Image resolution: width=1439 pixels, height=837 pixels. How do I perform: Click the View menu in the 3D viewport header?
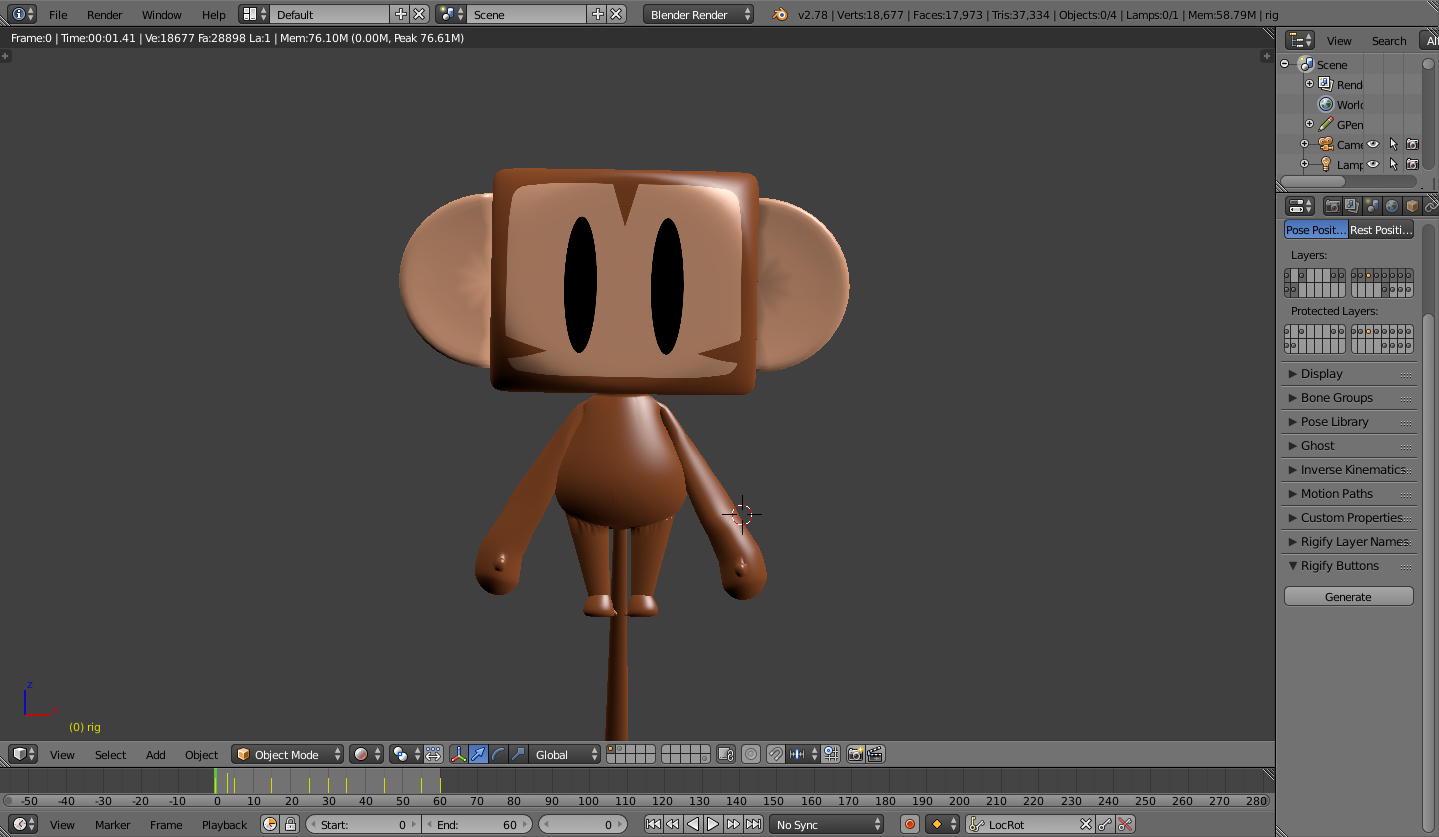(62, 753)
